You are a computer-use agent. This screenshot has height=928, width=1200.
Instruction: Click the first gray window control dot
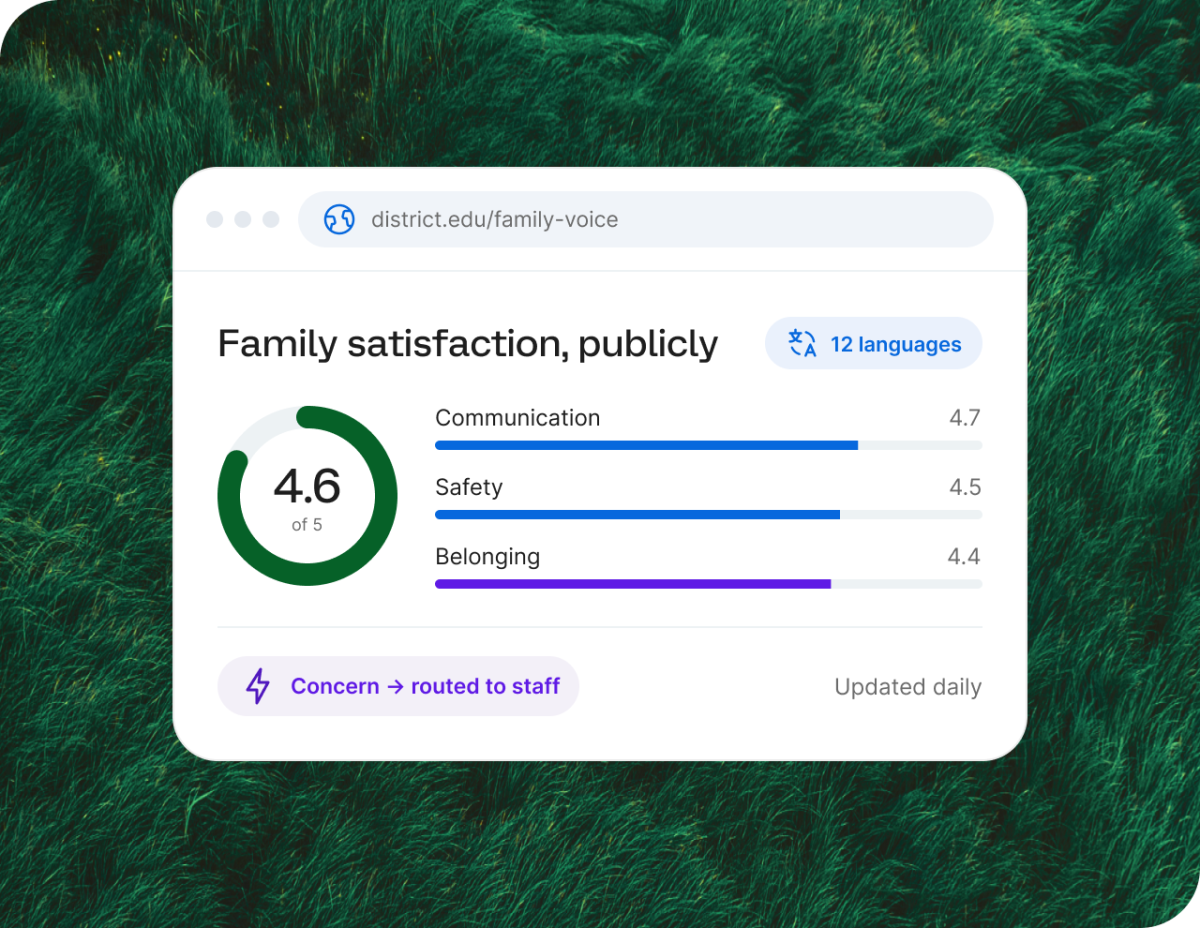(214, 219)
